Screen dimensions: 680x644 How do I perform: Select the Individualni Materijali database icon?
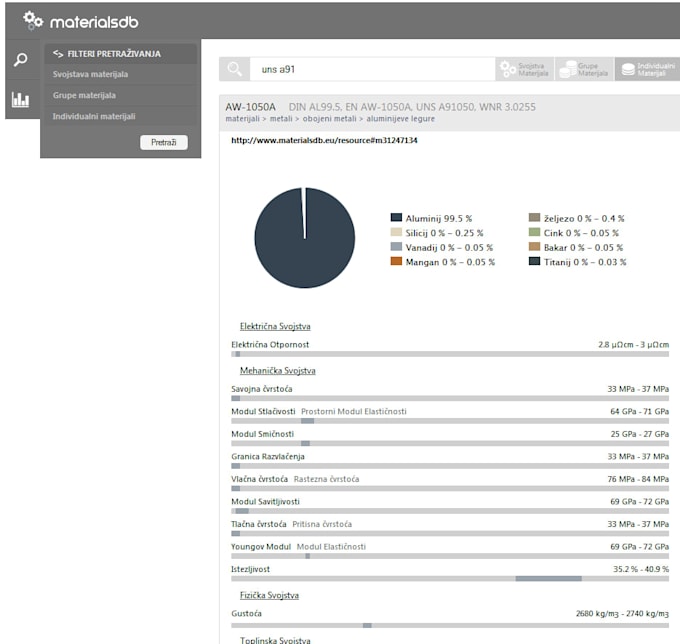[628, 69]
